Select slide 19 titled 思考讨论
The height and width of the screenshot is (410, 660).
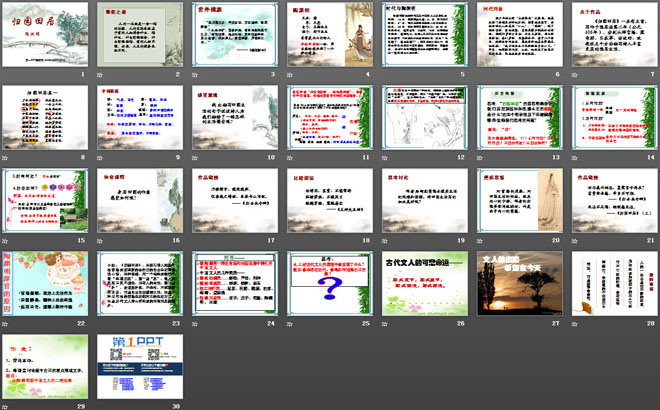click(425, 200)
